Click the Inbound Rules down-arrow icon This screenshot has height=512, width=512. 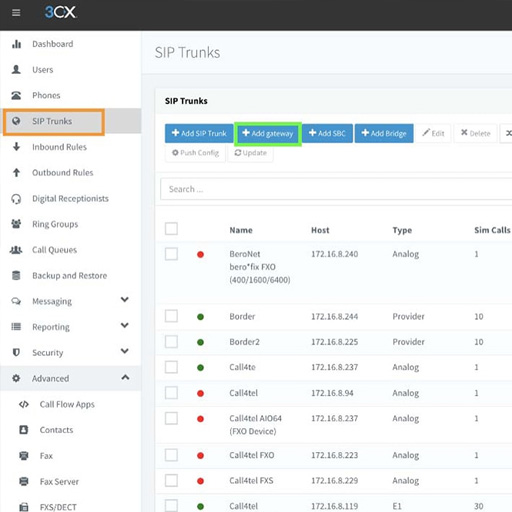(16, 147)
